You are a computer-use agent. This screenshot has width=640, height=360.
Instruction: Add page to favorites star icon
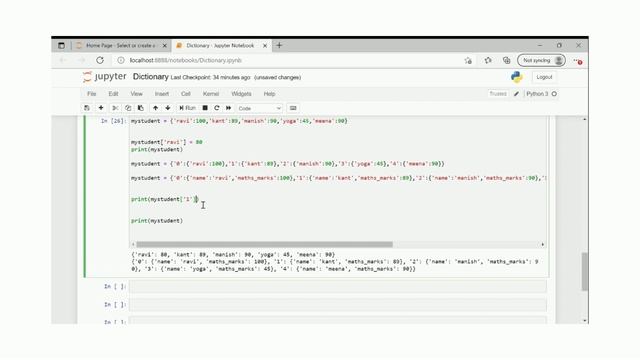pos(468,60)
